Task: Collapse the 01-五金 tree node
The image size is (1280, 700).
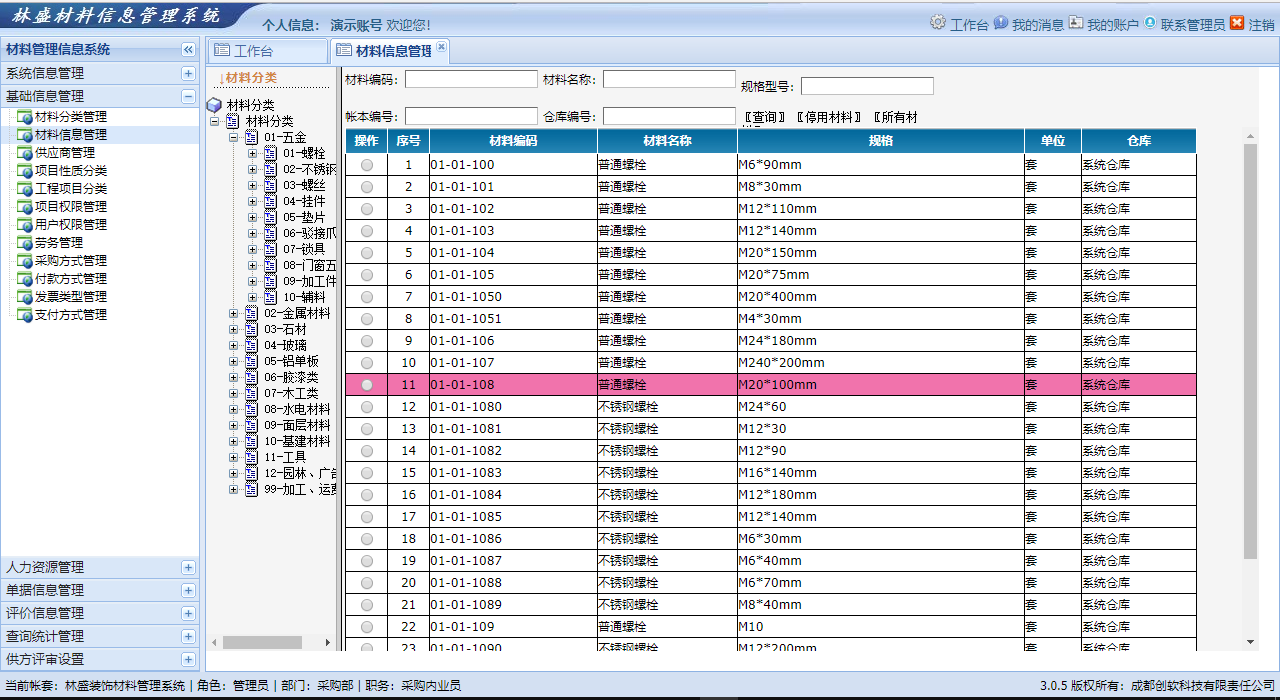Action: (x=234, y=137)
